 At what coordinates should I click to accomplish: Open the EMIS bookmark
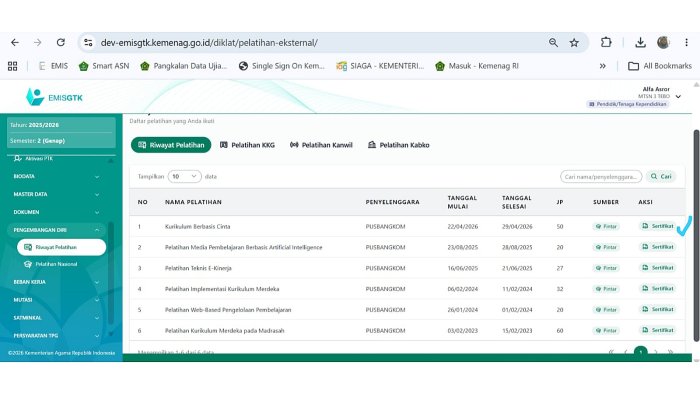click(x=54, y=66)
